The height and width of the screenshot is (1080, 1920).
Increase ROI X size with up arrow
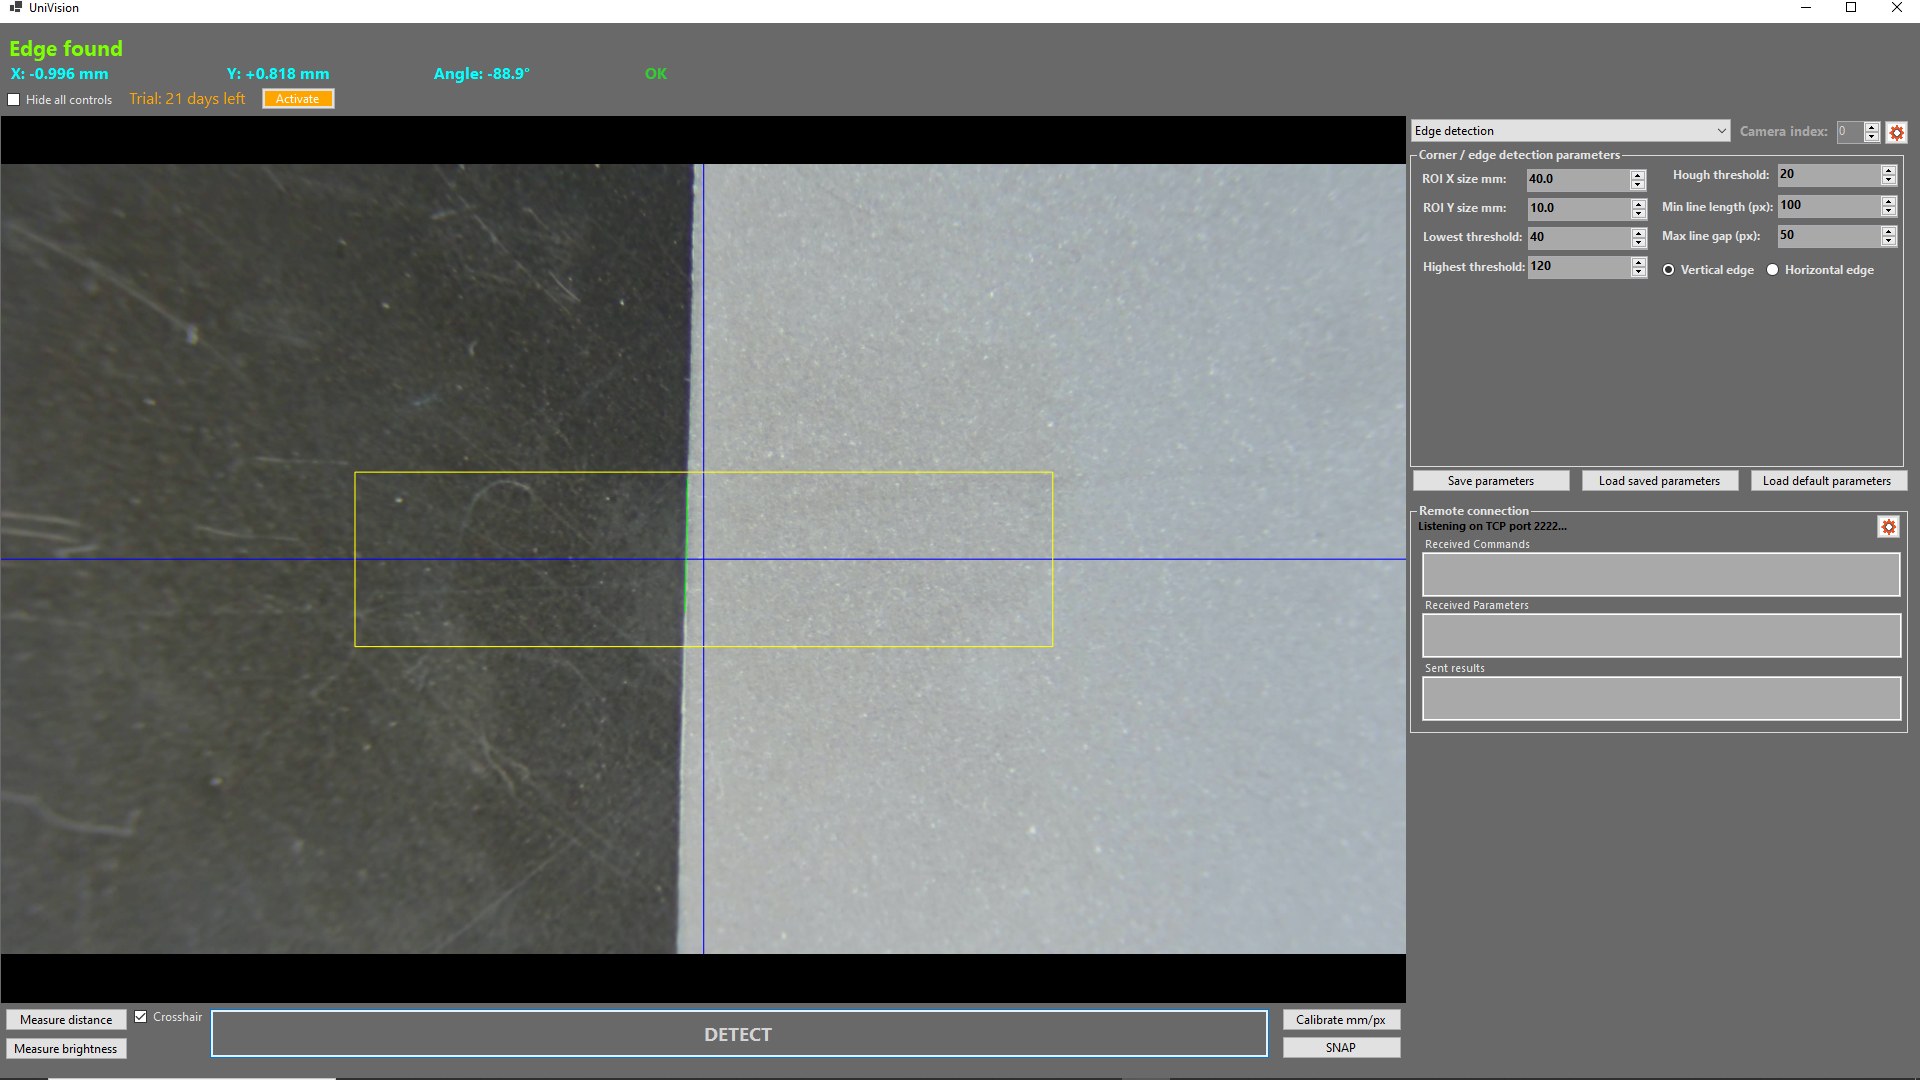pos(1638,174)
